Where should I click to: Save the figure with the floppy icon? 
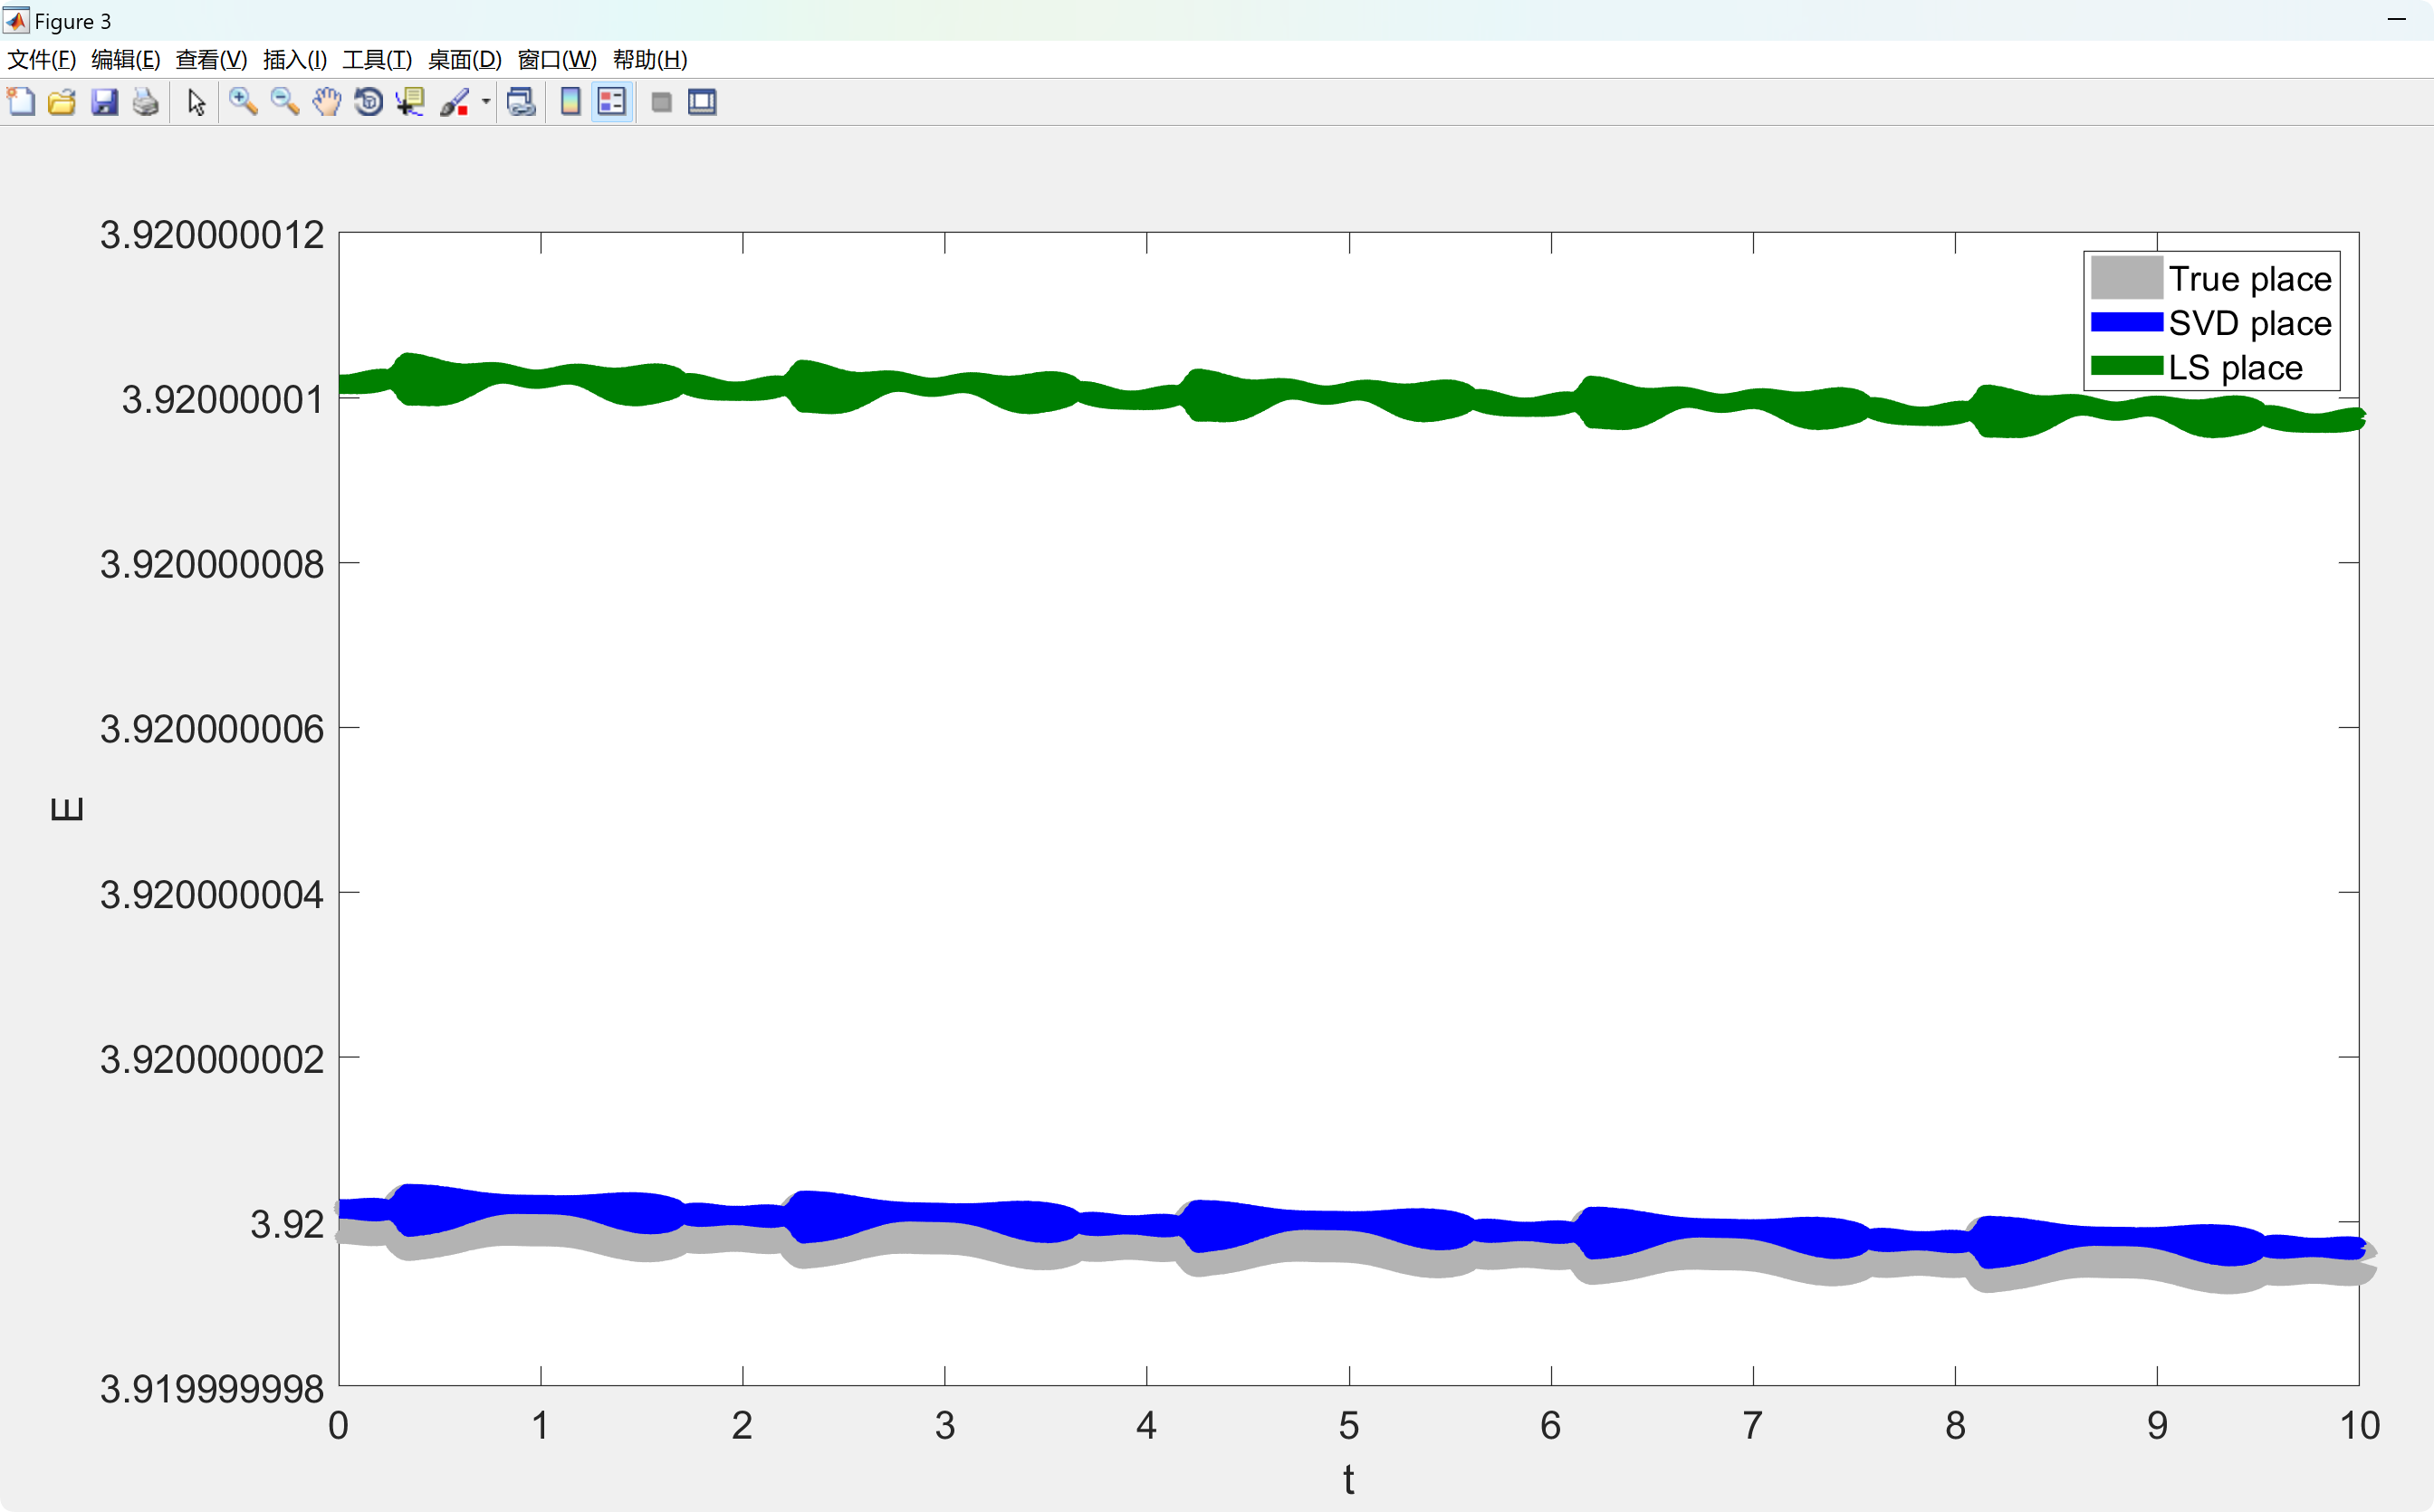point(104,102)
